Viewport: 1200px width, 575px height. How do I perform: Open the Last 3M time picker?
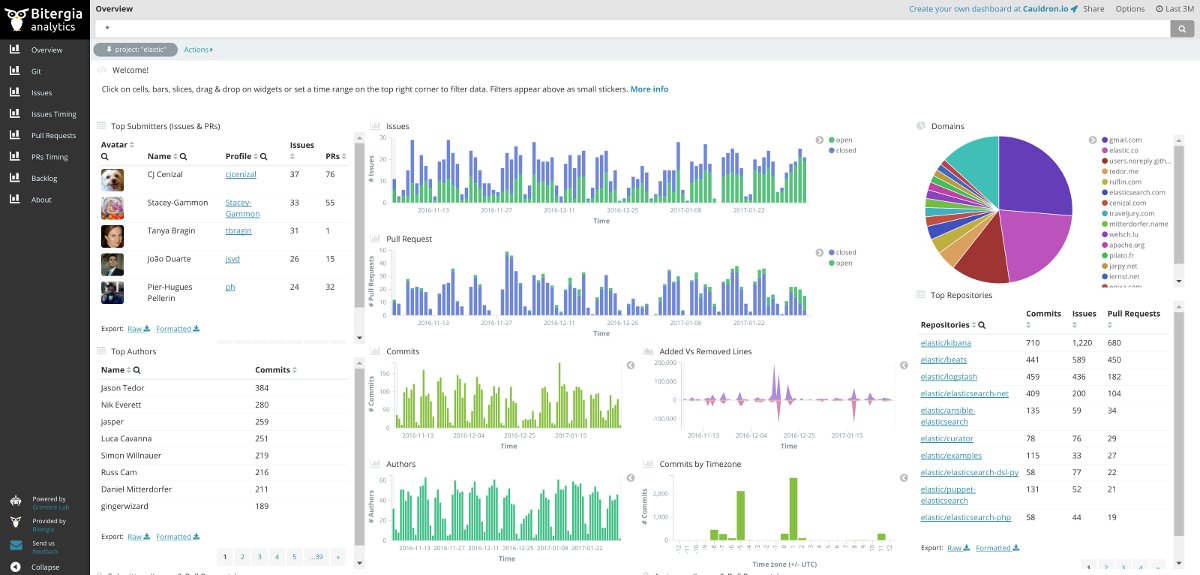1175,9
